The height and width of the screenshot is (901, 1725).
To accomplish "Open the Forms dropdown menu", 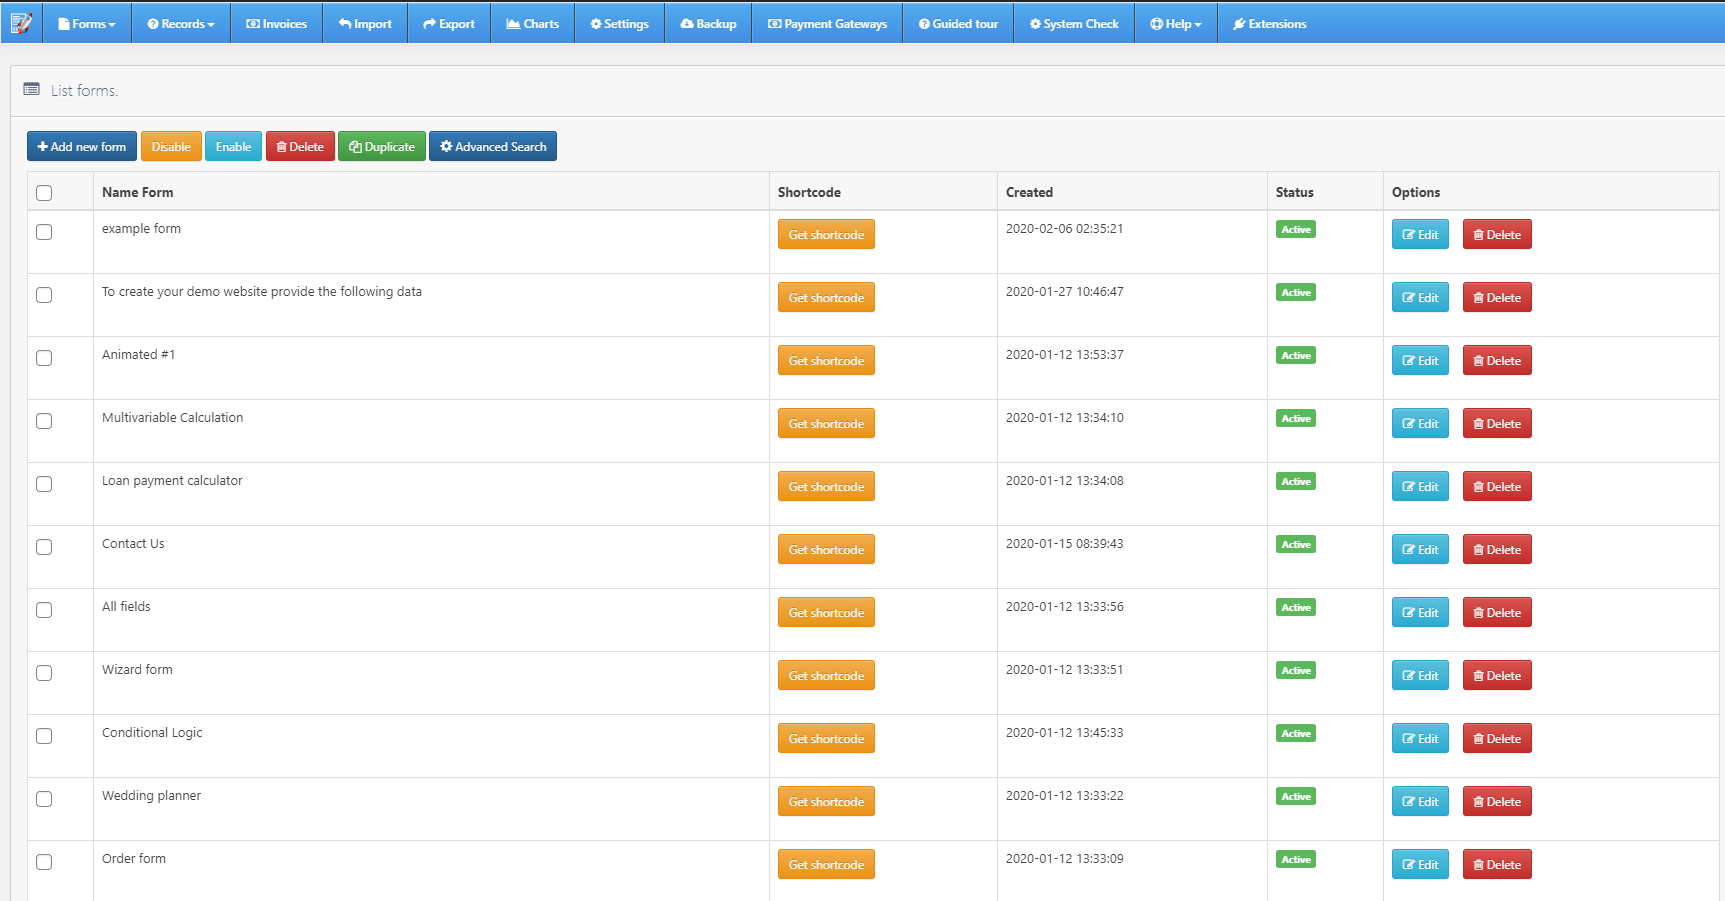I will (x=87, y=23).
